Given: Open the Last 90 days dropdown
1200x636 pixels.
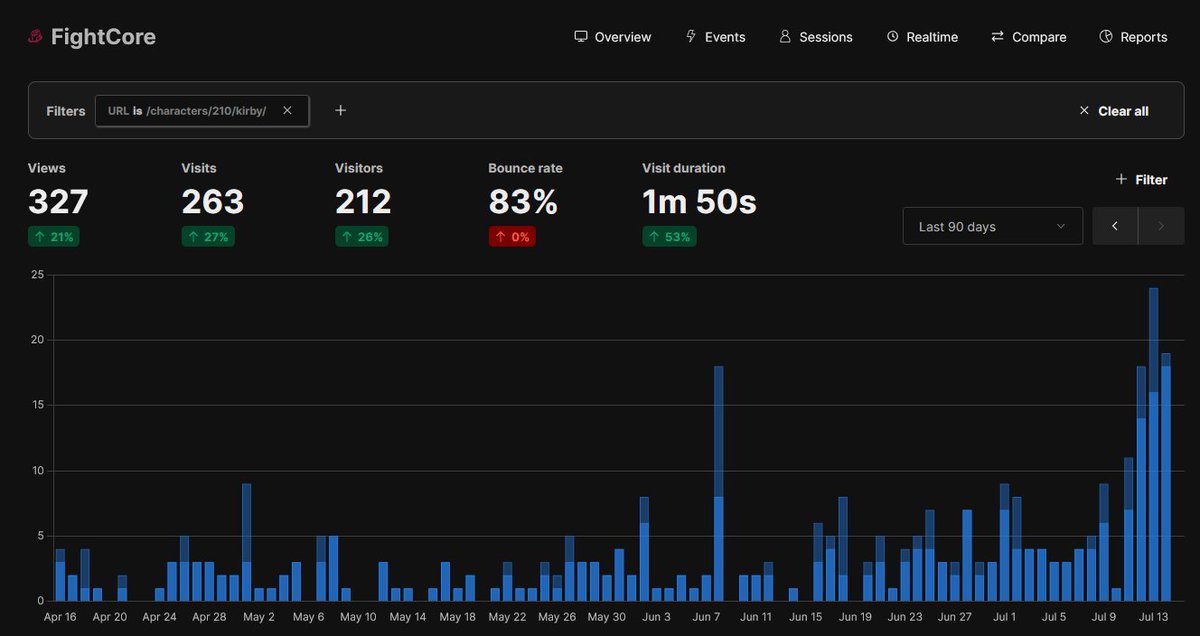Looking at the screenshot, I should click(992, 226).
